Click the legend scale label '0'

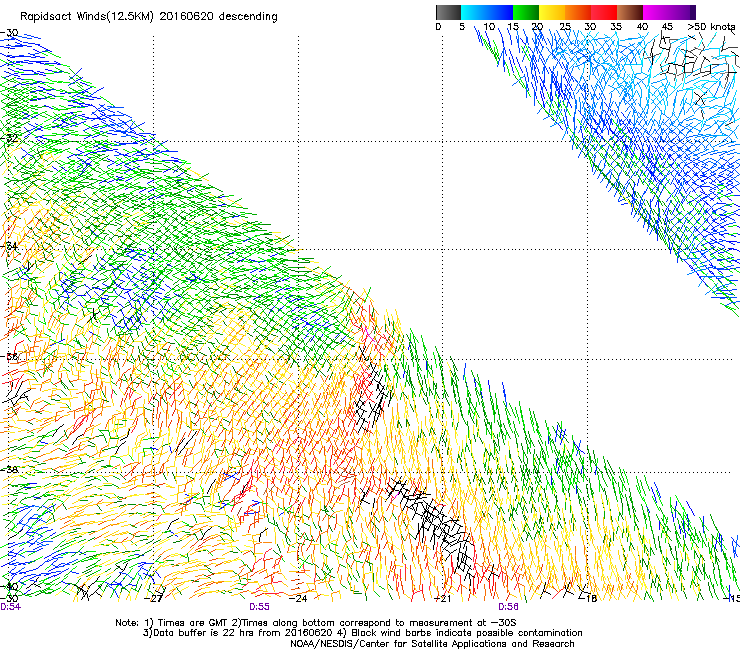(x=438, y=27)
